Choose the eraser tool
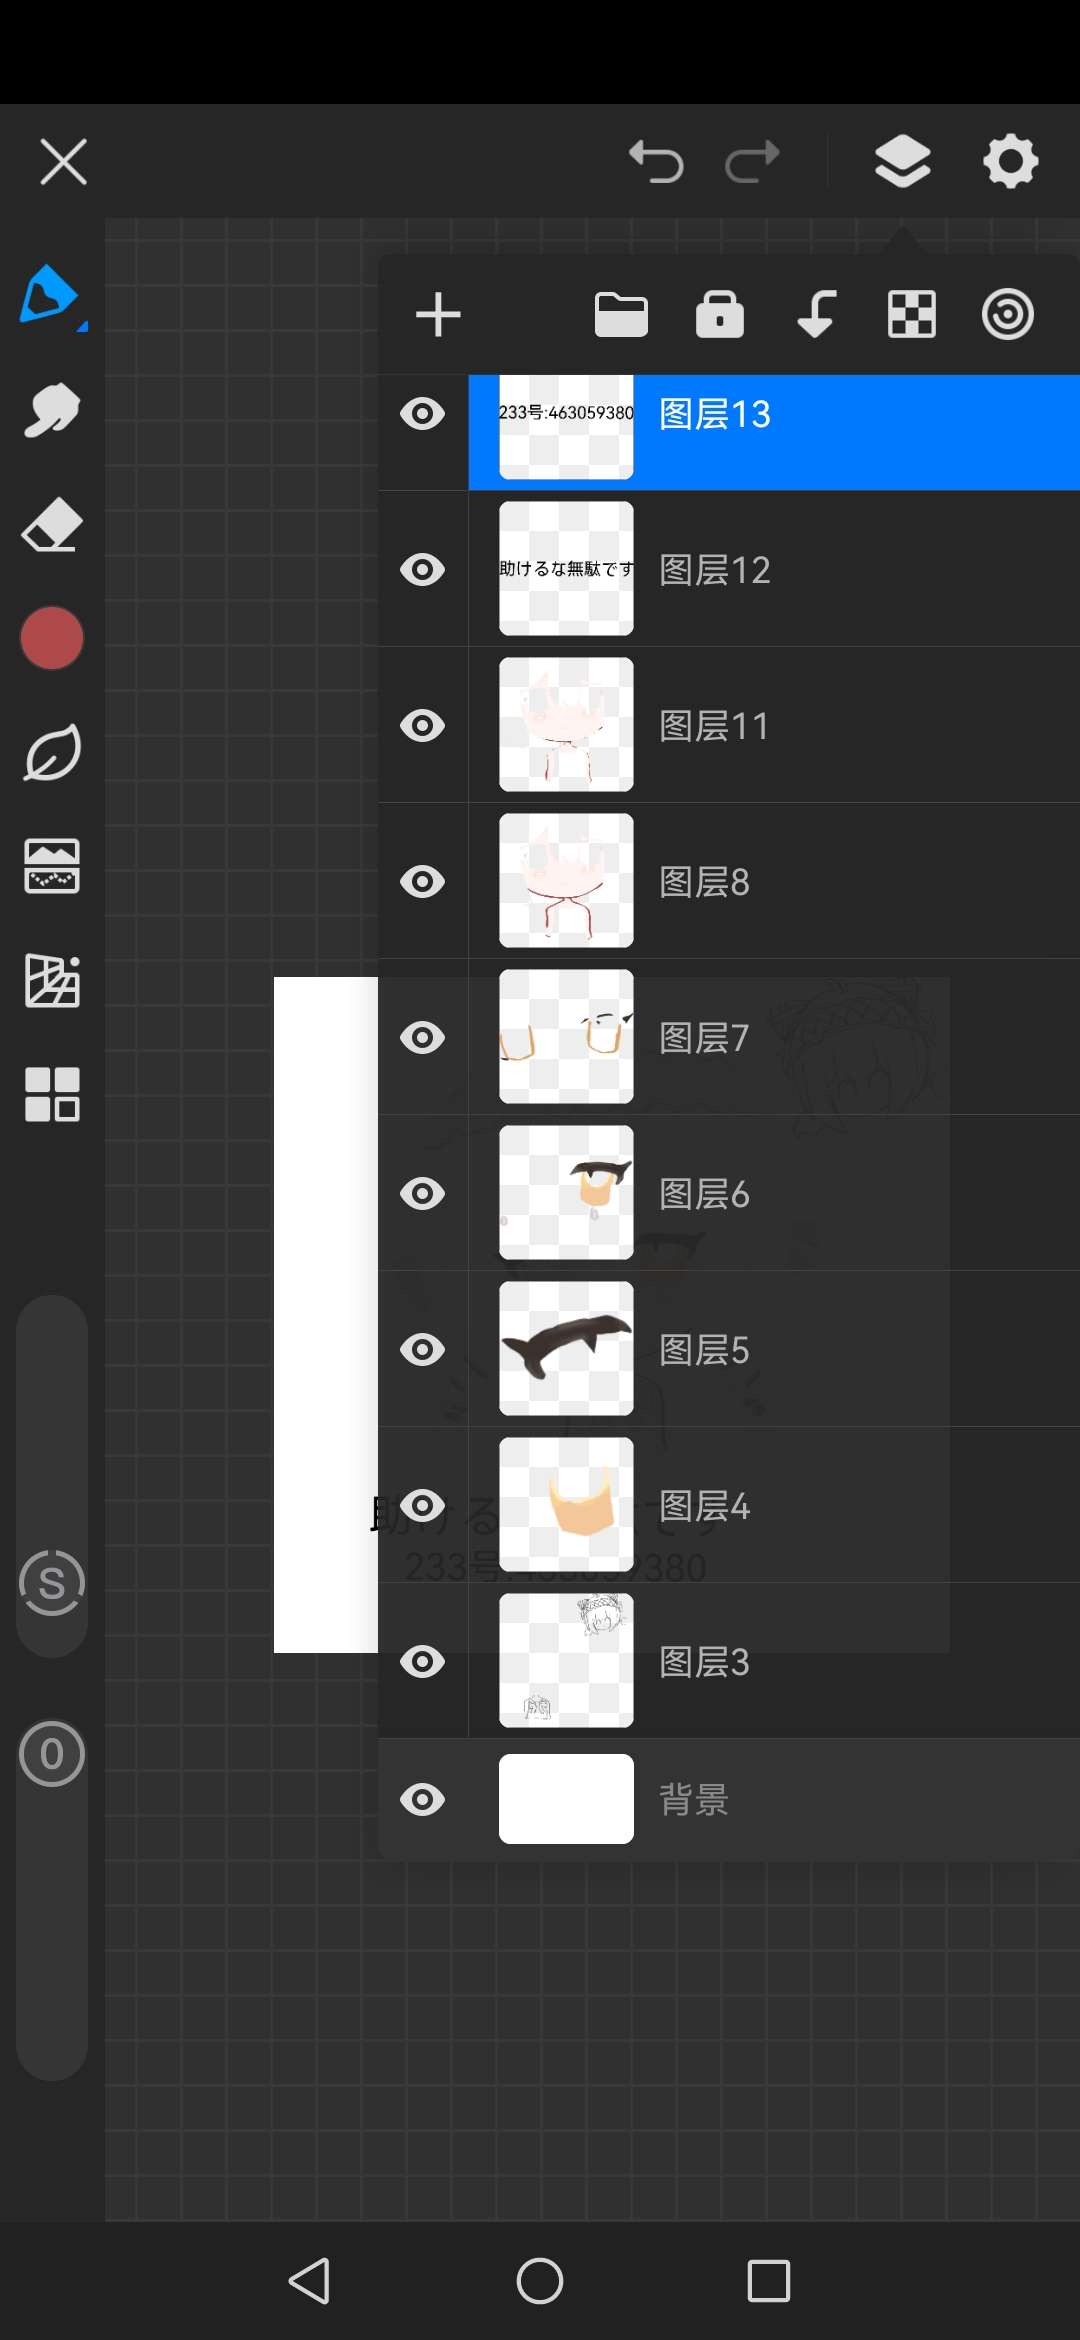This screenshot has height=2340, width=1080. [x=52, y=524]
